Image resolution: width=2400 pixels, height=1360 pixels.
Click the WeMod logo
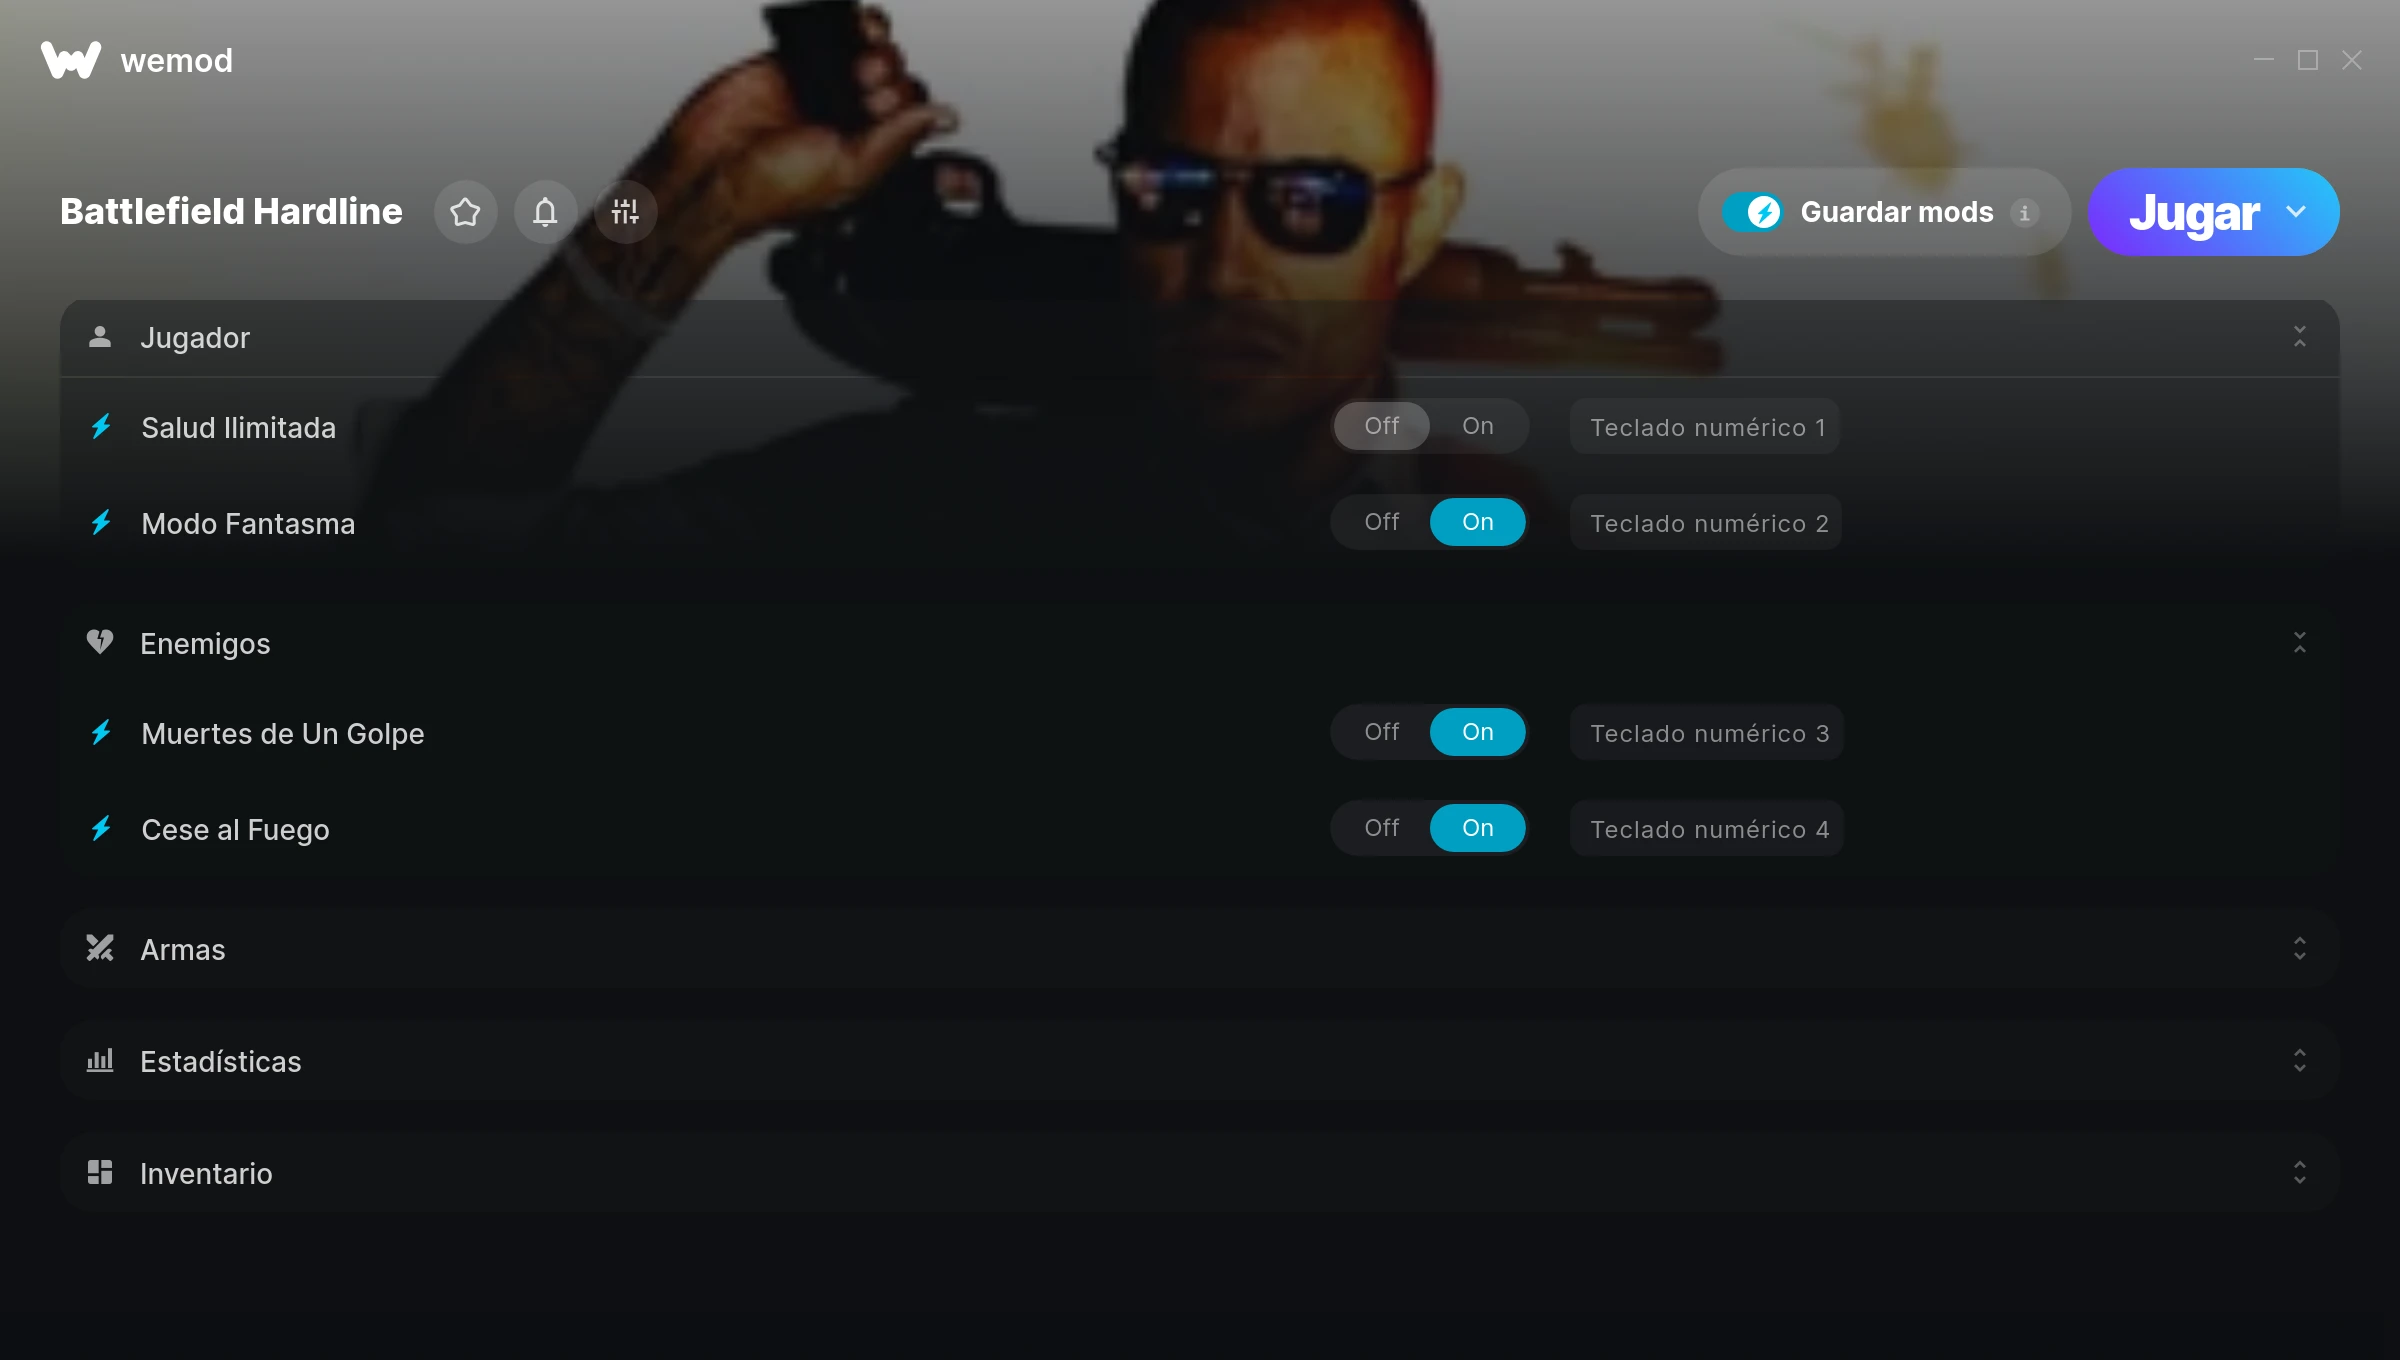[71, 60]
